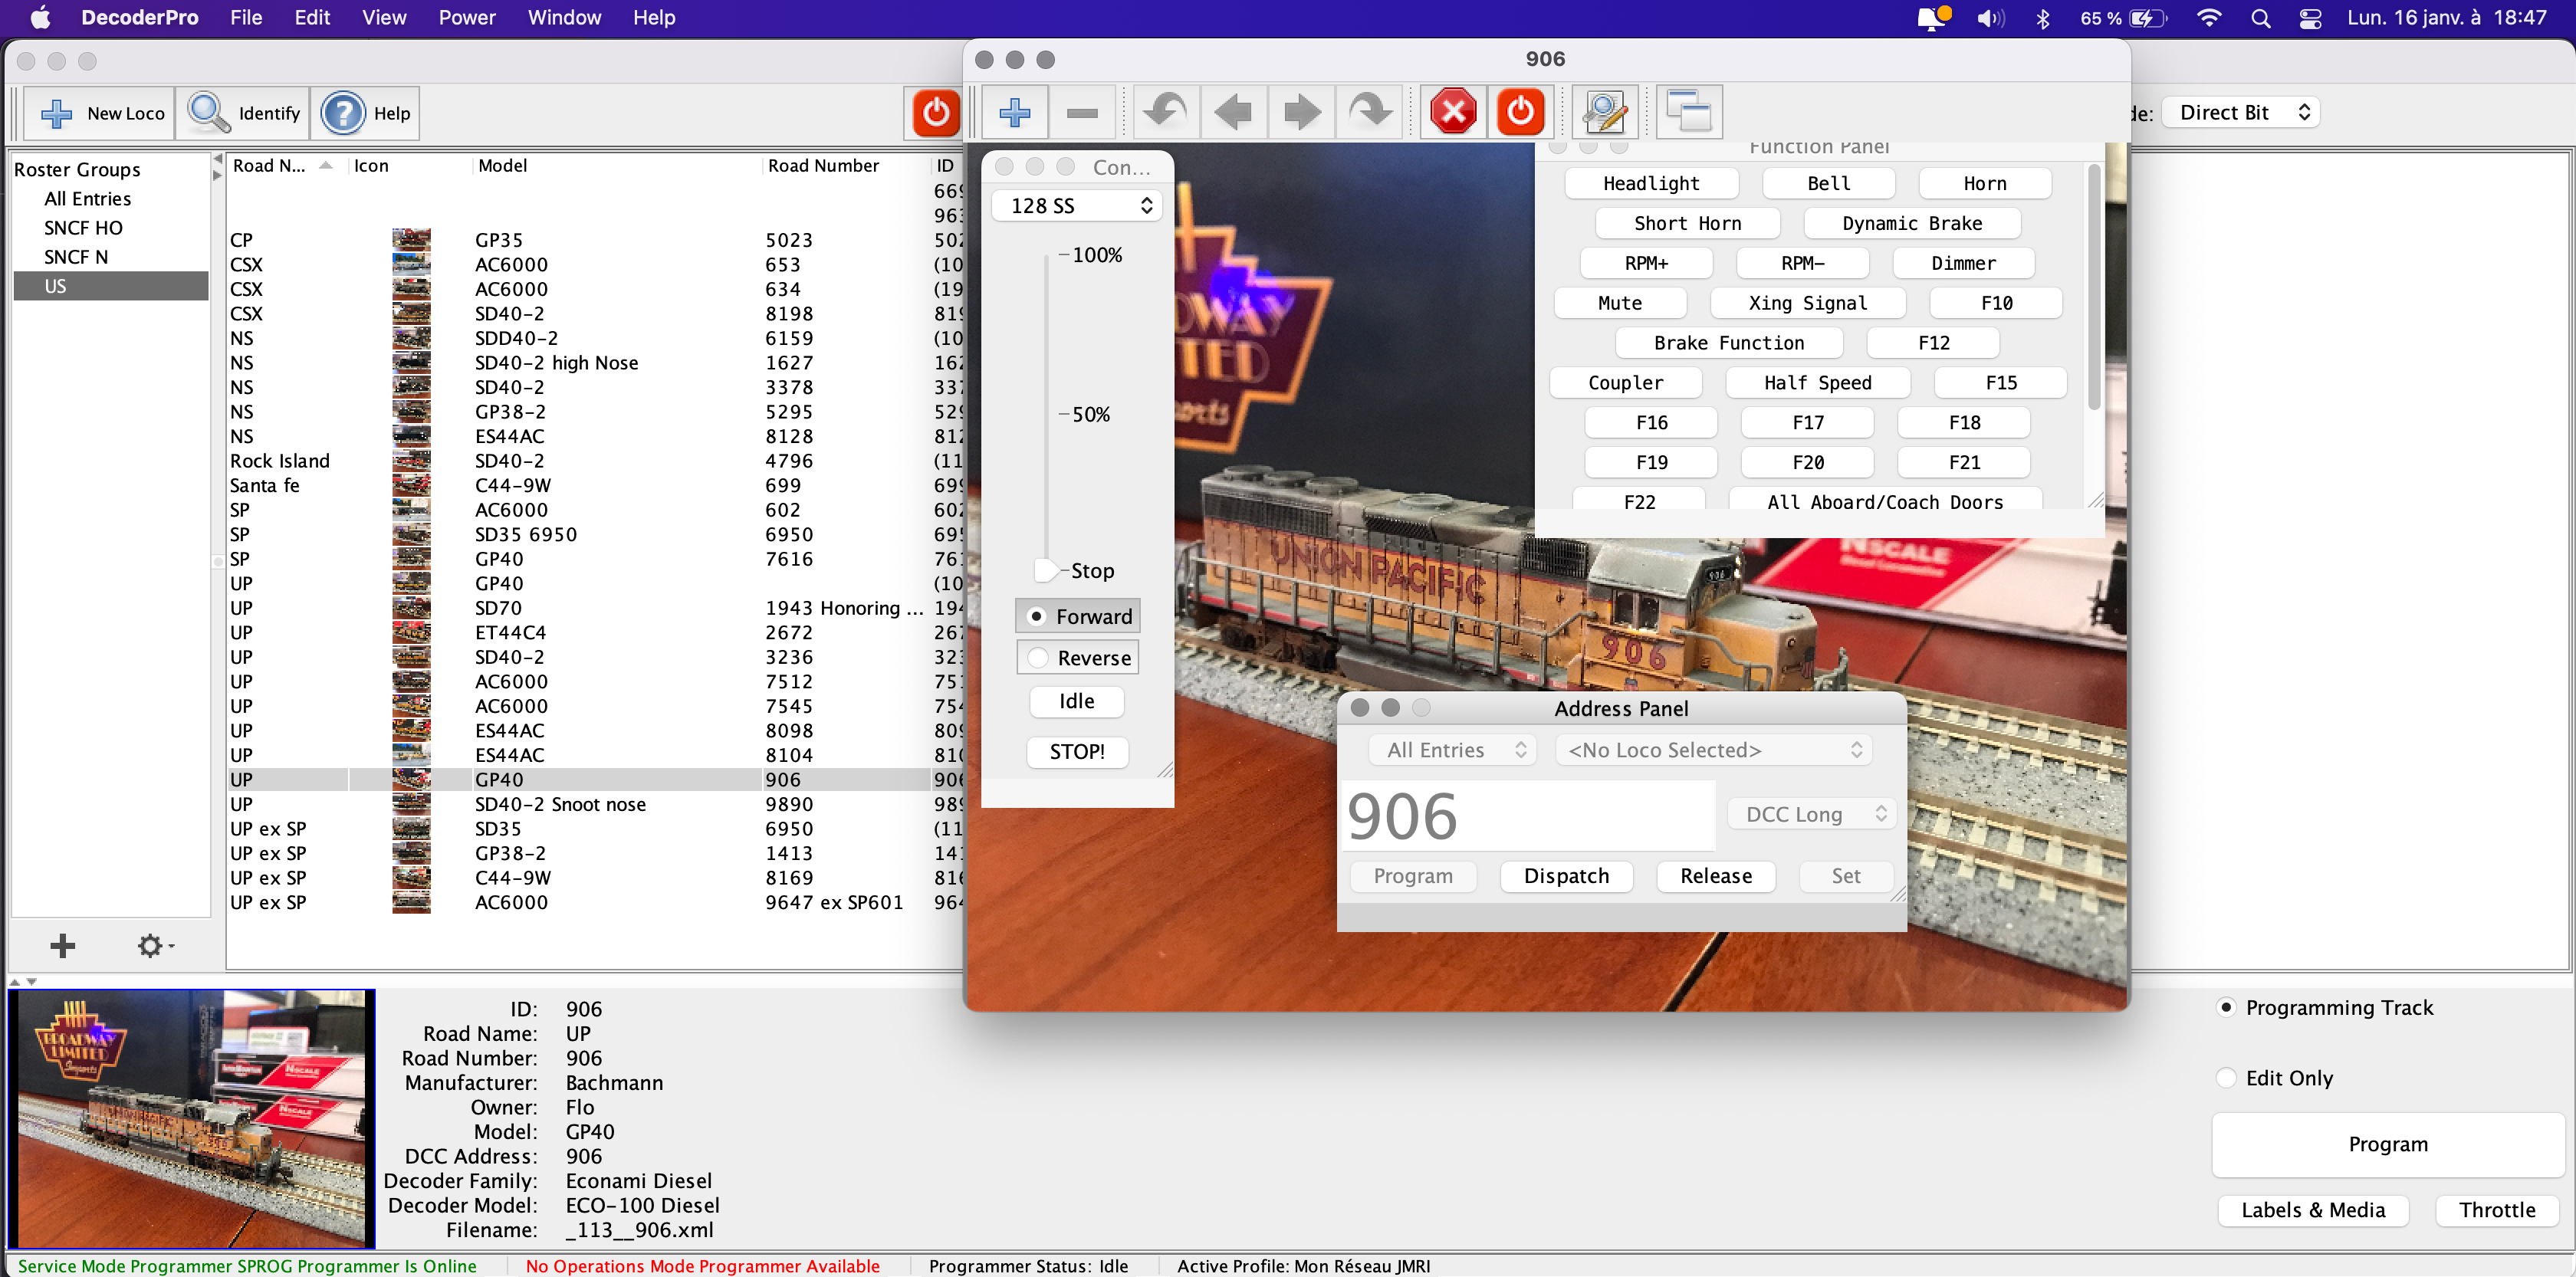Select Edit Only radio option

coord(2226,1078)
